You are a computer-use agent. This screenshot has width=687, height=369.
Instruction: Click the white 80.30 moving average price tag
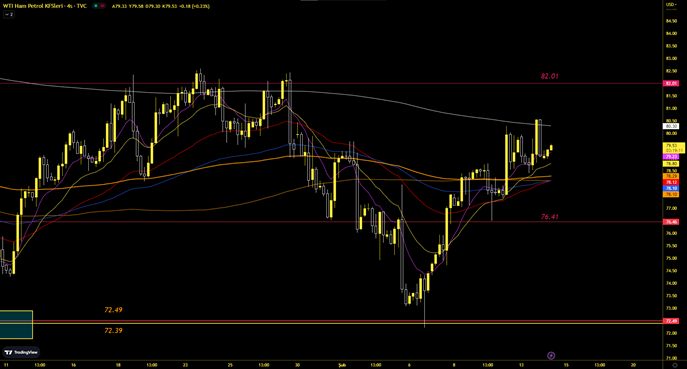coord(671,126)
